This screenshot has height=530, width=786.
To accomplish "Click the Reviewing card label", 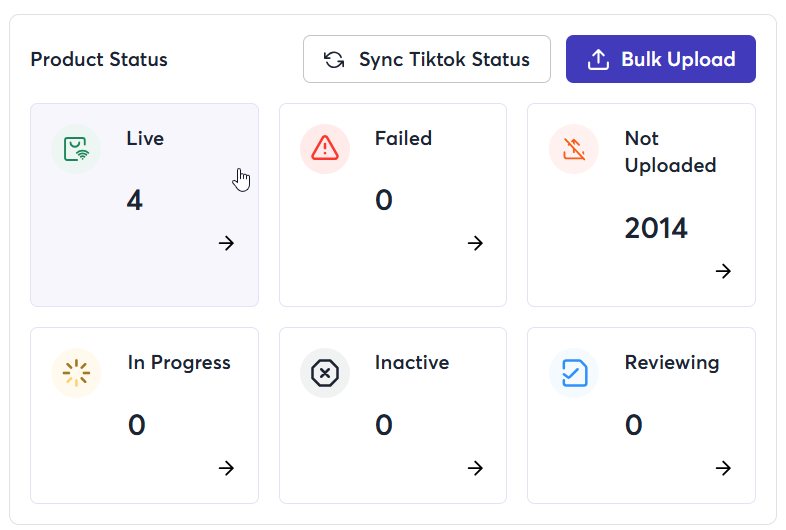I will [672, 363].
